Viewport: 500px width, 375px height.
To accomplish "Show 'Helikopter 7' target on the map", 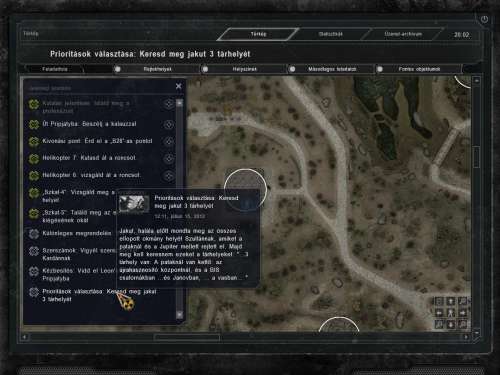I will point(168,158).
